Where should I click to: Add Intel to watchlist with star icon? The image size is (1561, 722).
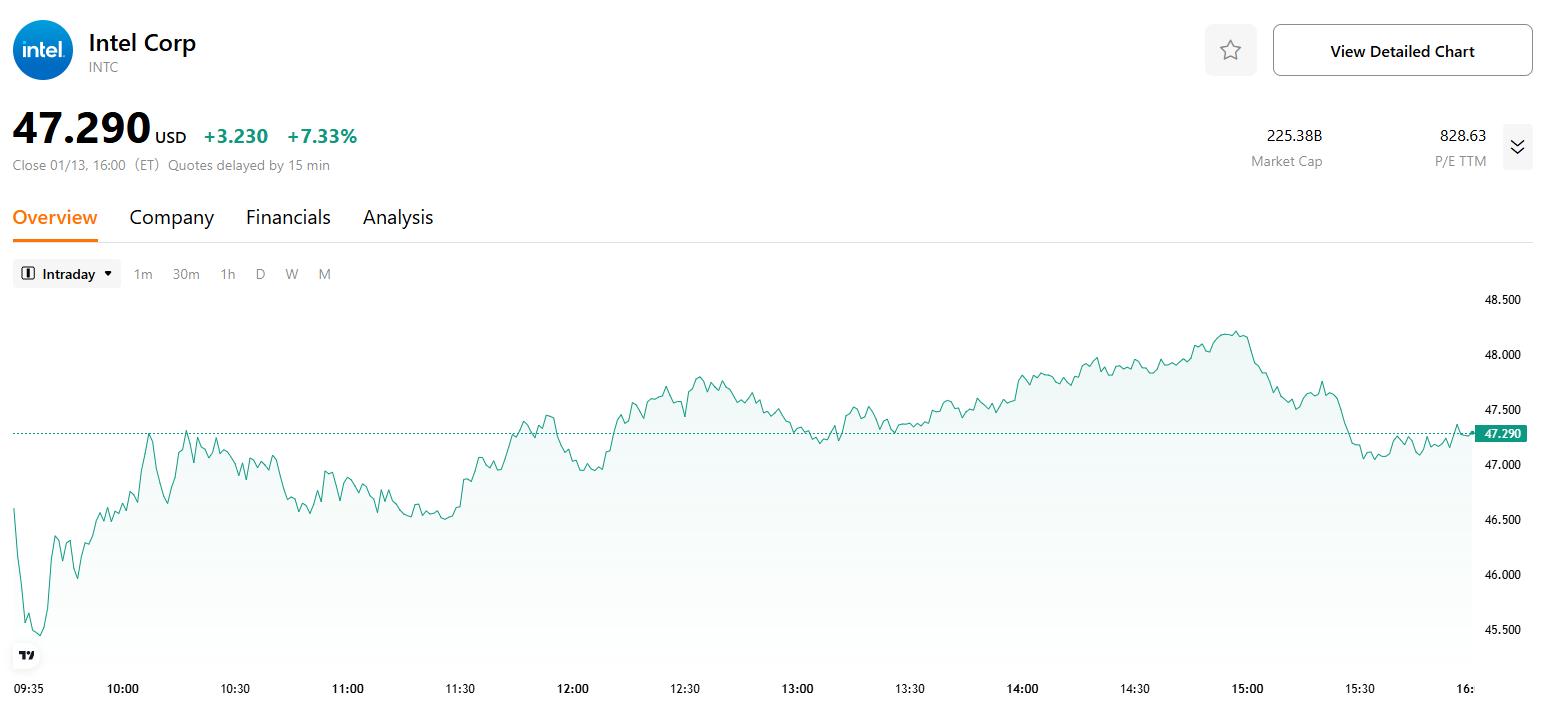click(x=1230, y=50)
